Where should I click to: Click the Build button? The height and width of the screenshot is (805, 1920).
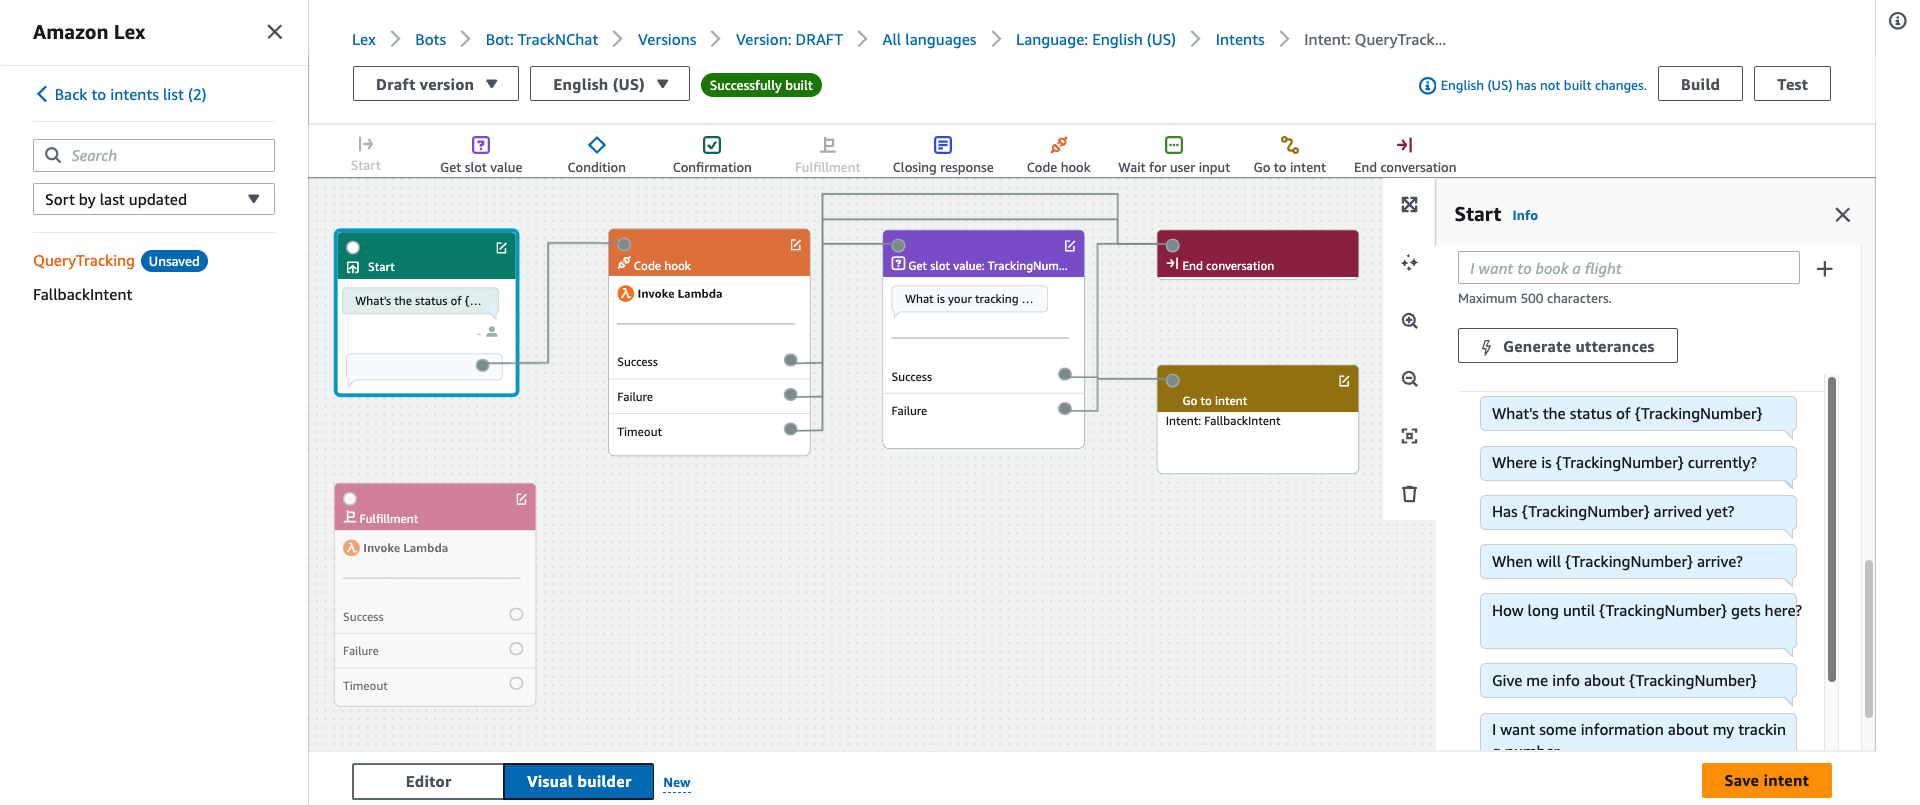1700,84
